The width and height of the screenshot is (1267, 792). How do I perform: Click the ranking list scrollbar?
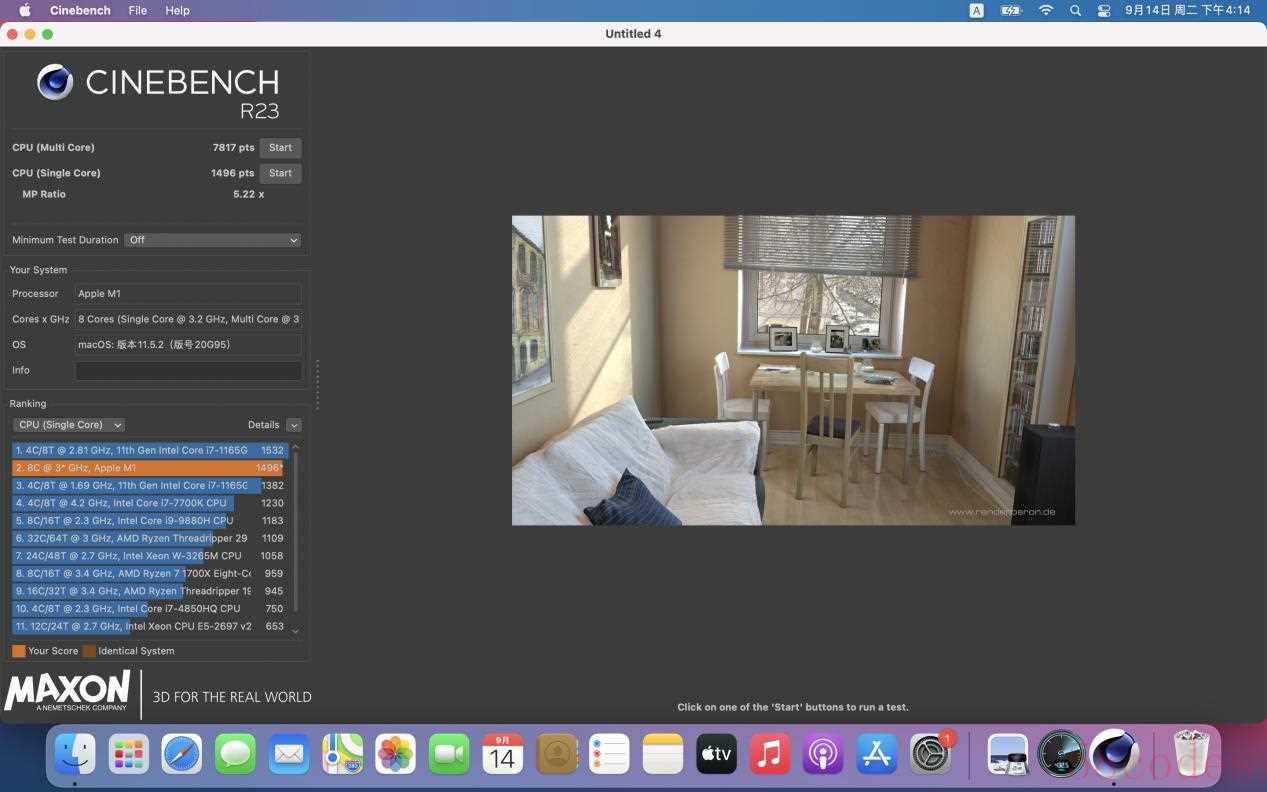pos(295,537)
